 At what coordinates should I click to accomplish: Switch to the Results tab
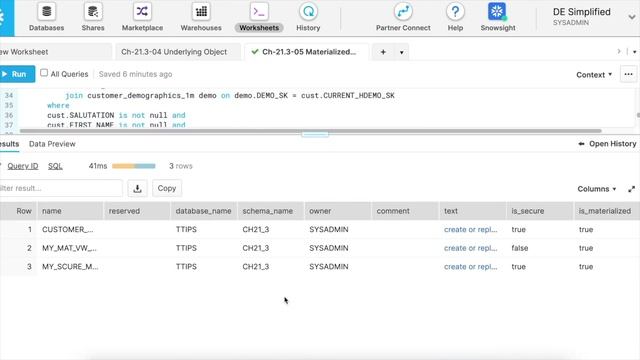[x=9, y=144]
